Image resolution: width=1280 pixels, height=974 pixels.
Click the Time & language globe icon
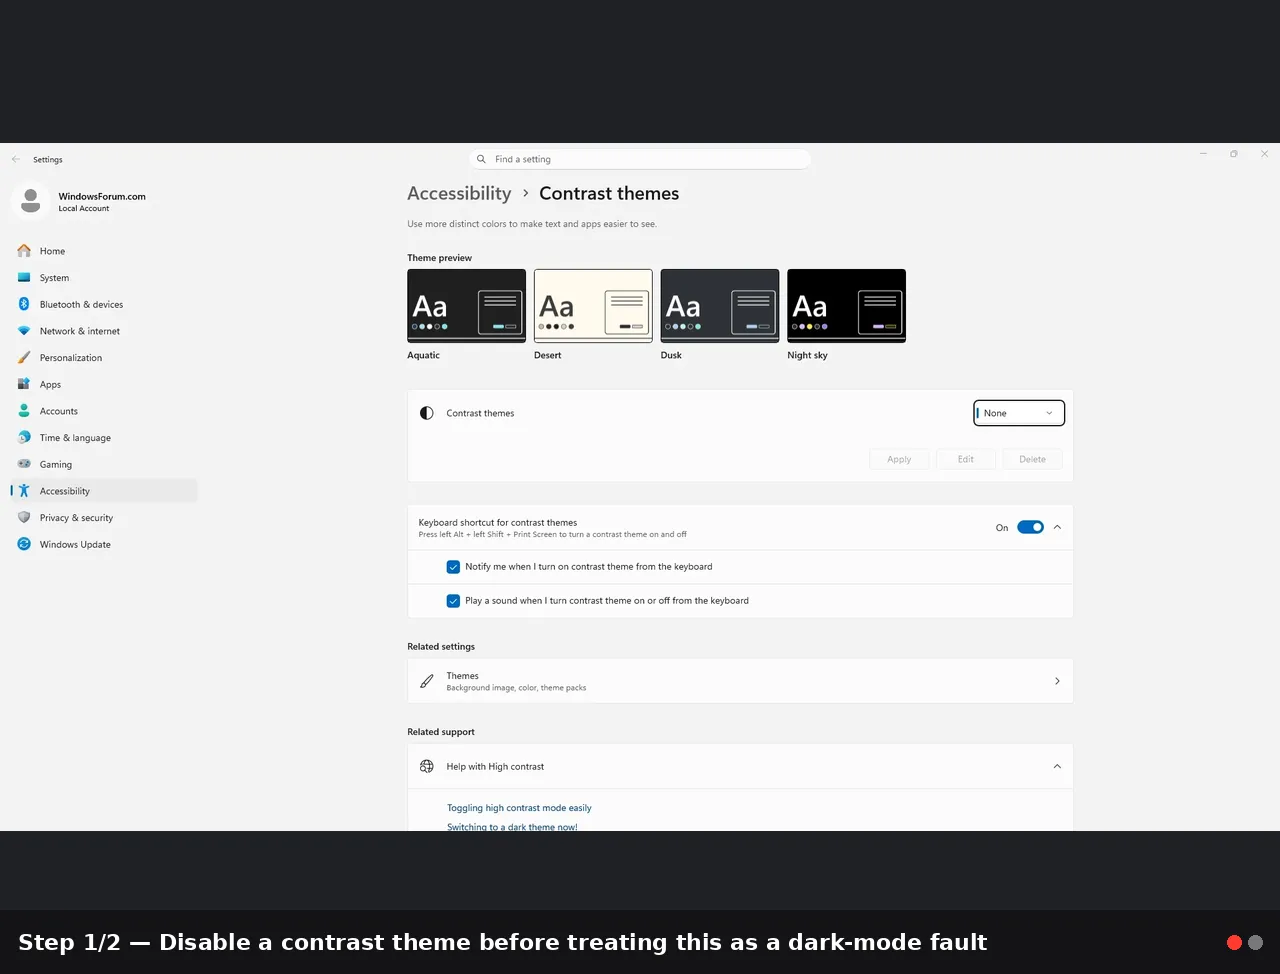[x=24, y=438]
